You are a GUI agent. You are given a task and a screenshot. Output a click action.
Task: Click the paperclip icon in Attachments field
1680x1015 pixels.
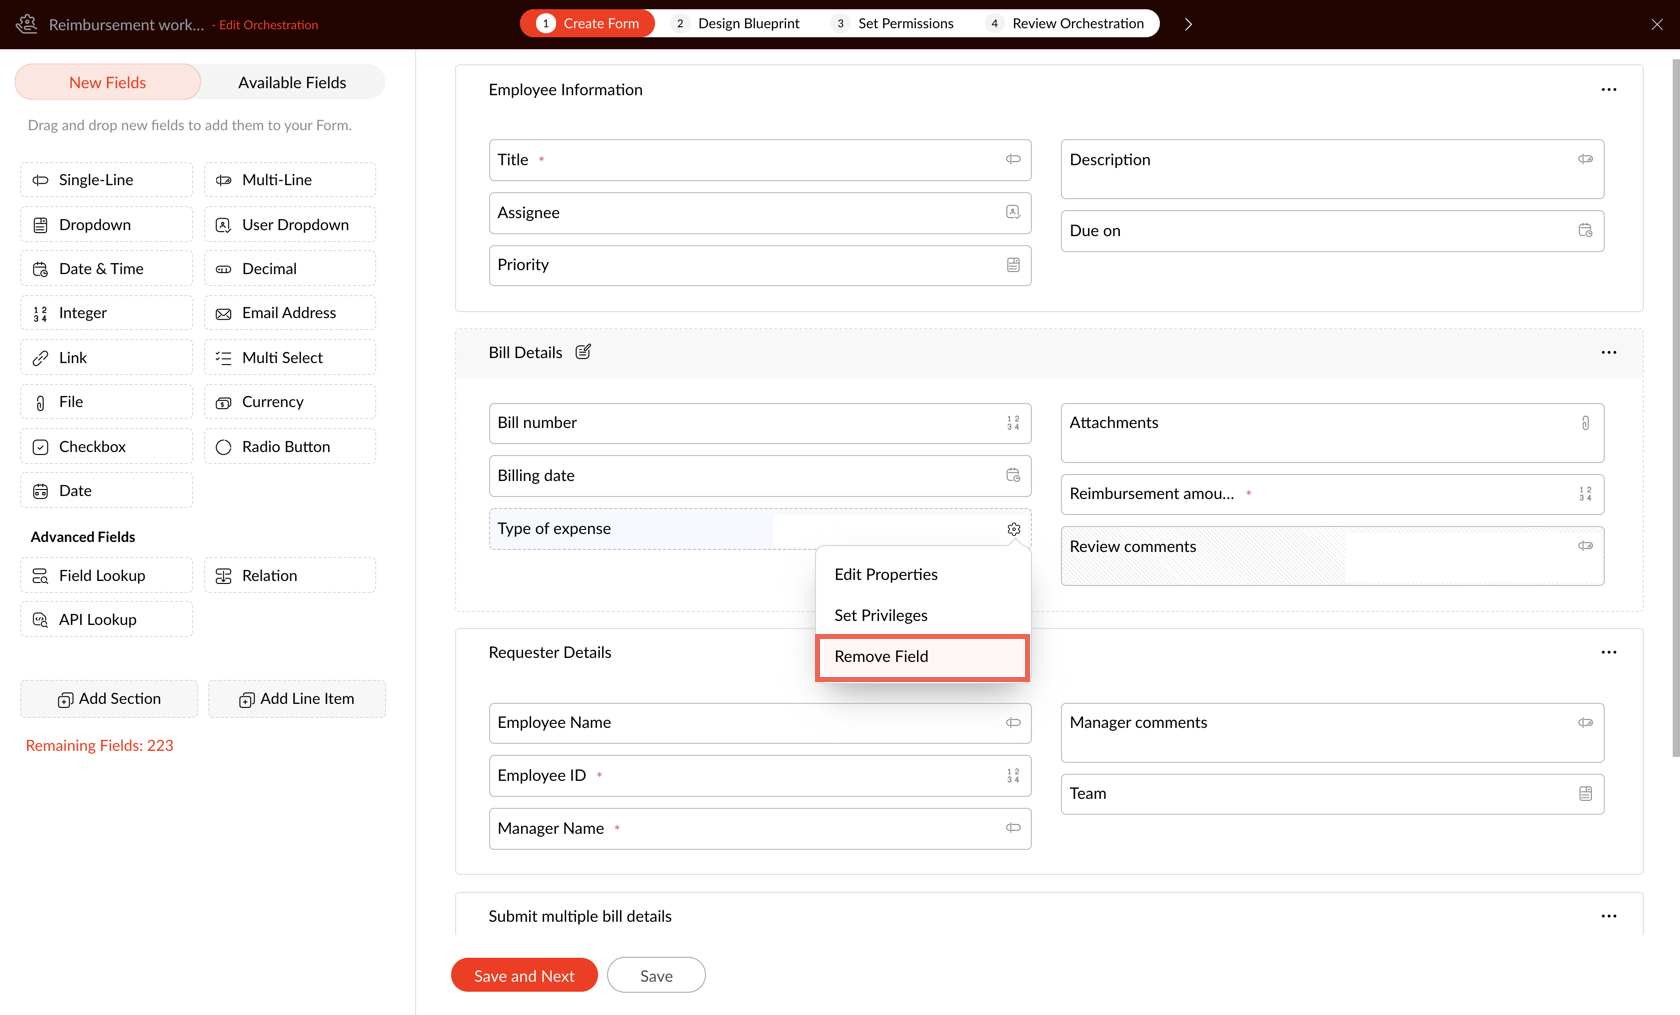click(1585, 423)
